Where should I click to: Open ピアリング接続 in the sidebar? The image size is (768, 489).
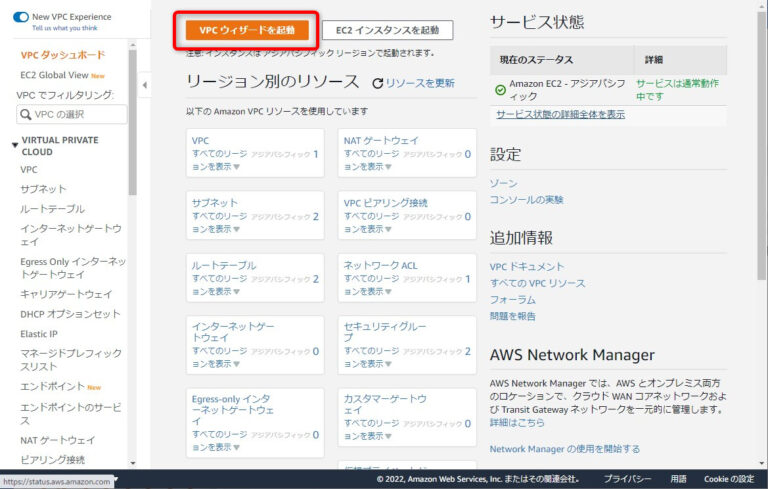point(52,460)
